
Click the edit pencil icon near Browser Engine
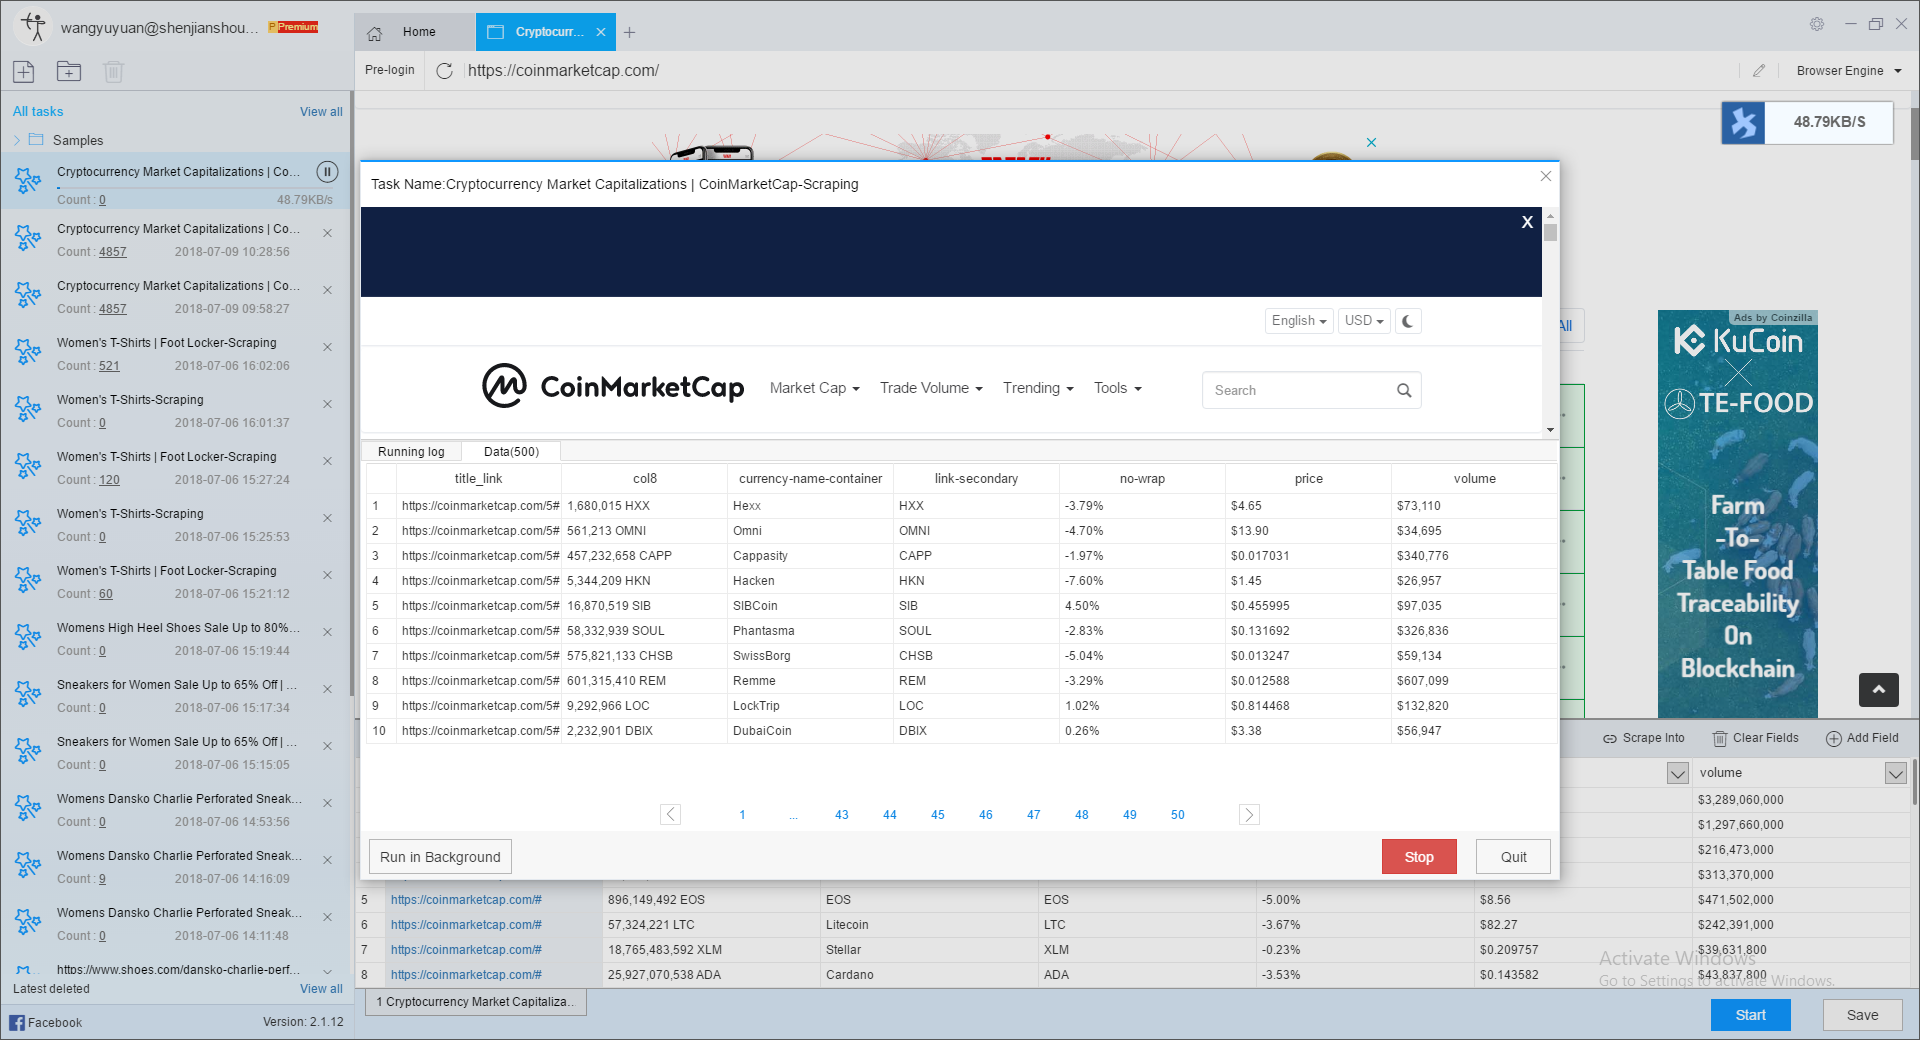(1759, 71)
